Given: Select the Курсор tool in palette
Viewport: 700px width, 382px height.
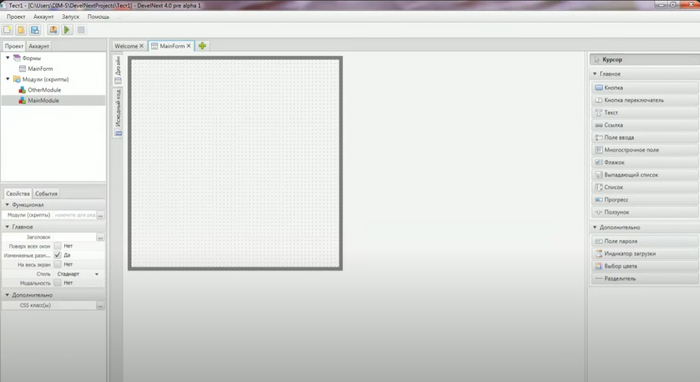Looking at the screenshot, I should tap(645, 59).
